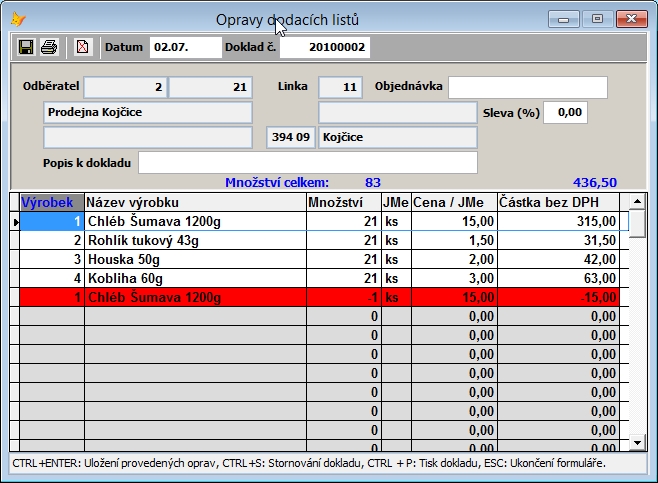This screenshot has width=658, height=483.
Task: Select the Kobliha 60g product cell
Action: click(196, 278)
